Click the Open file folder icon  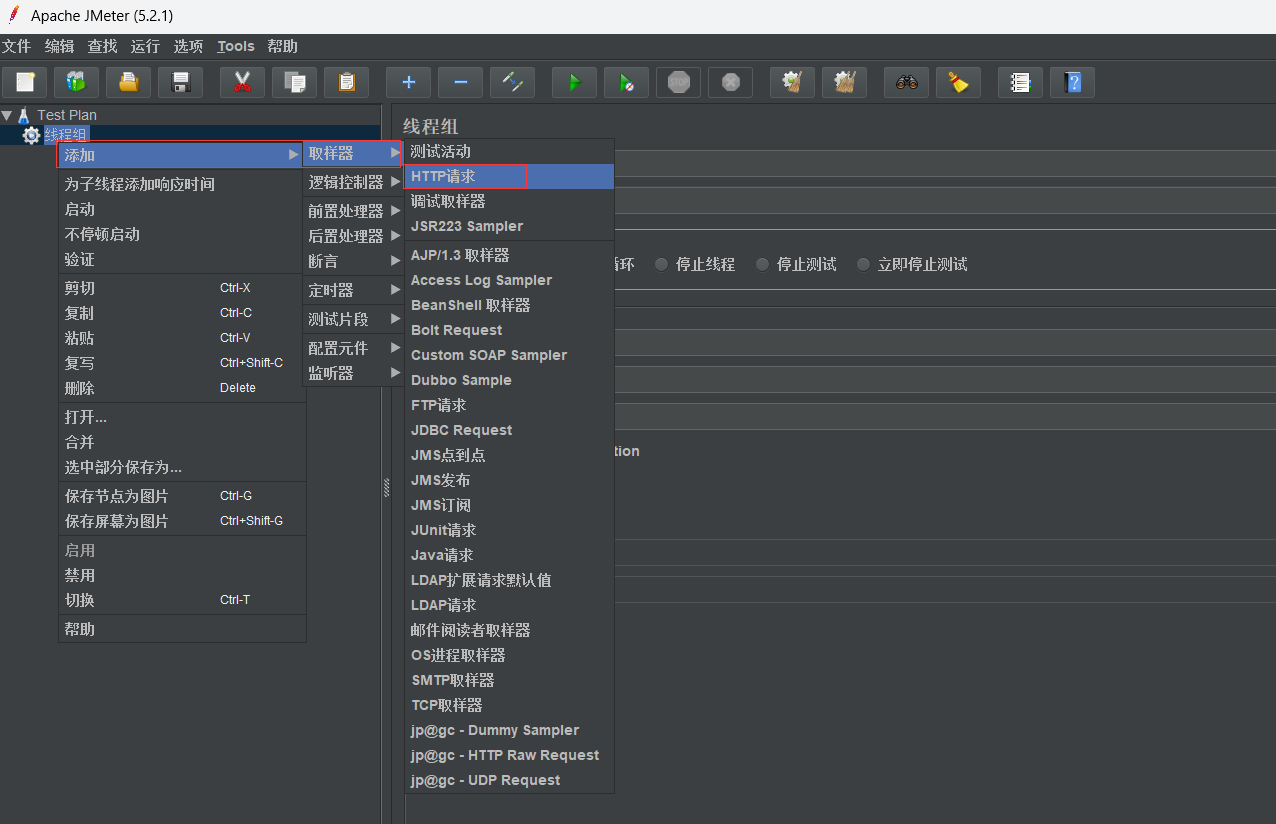coord(128,82)
